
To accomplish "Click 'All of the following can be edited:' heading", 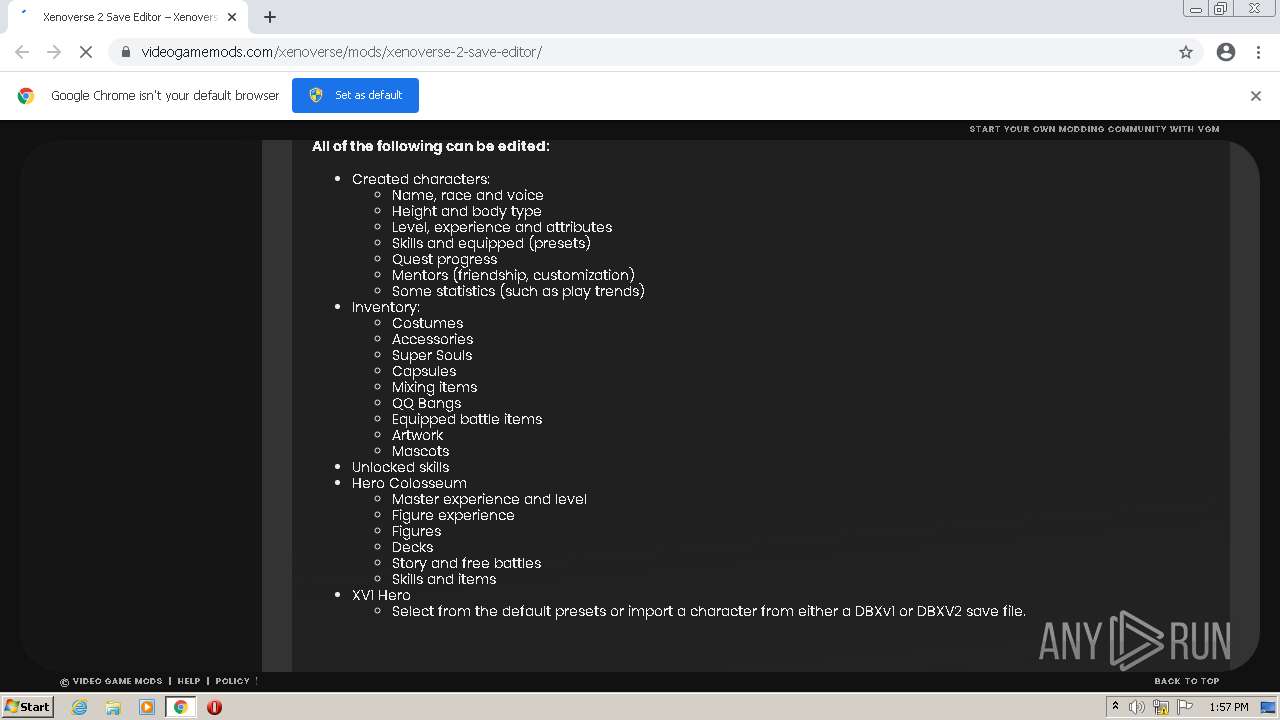I will coord(430,146).
